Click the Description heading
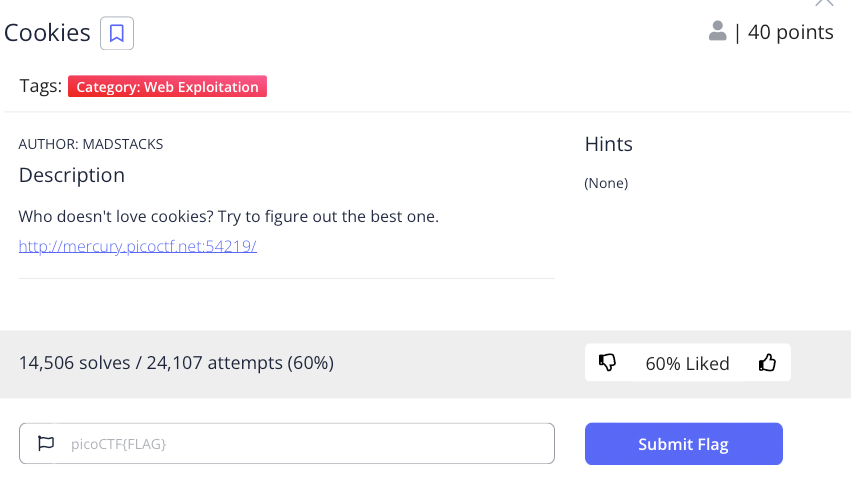Viewport: 851px width, 480px height. click(72, 175)
